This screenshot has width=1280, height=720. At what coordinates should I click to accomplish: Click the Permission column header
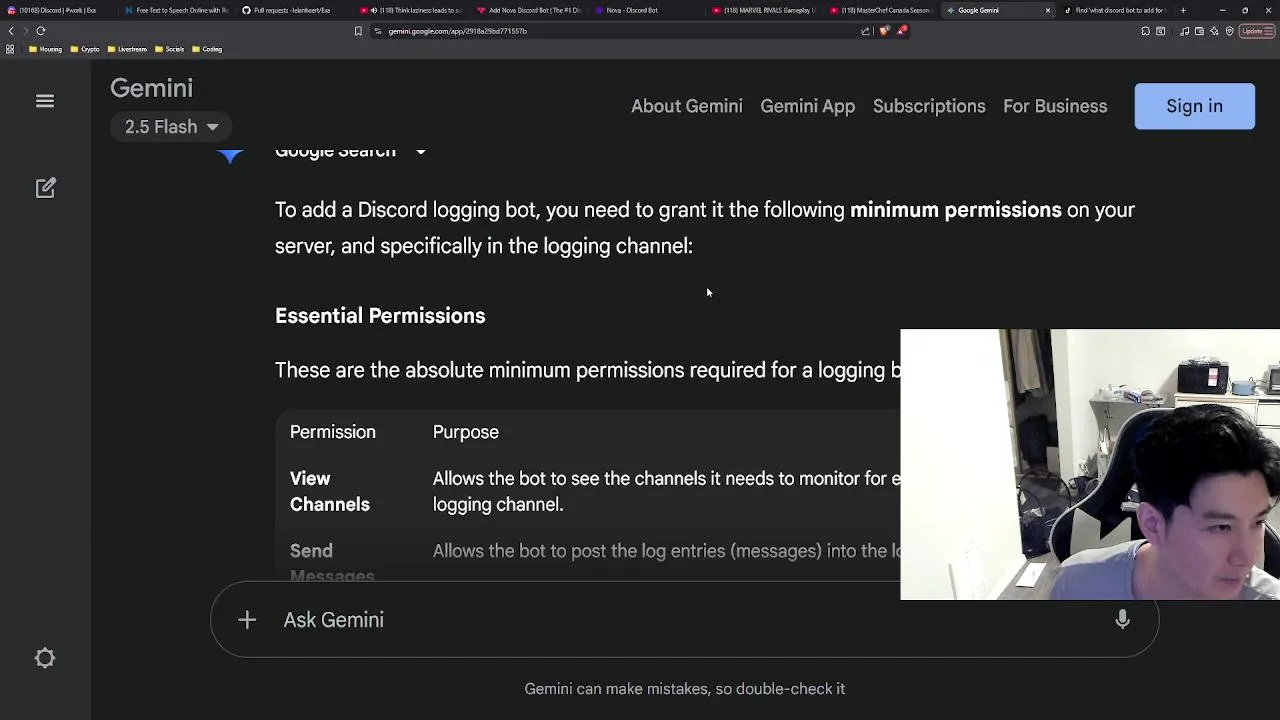click(333, 432)
